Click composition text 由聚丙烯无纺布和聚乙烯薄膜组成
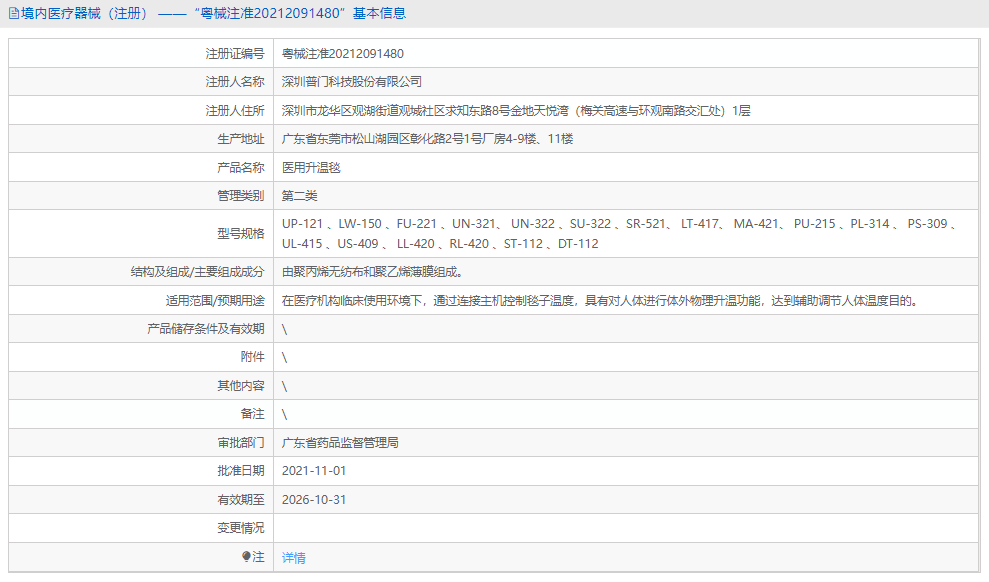This screenshot has width=989, height=582. 372,272
